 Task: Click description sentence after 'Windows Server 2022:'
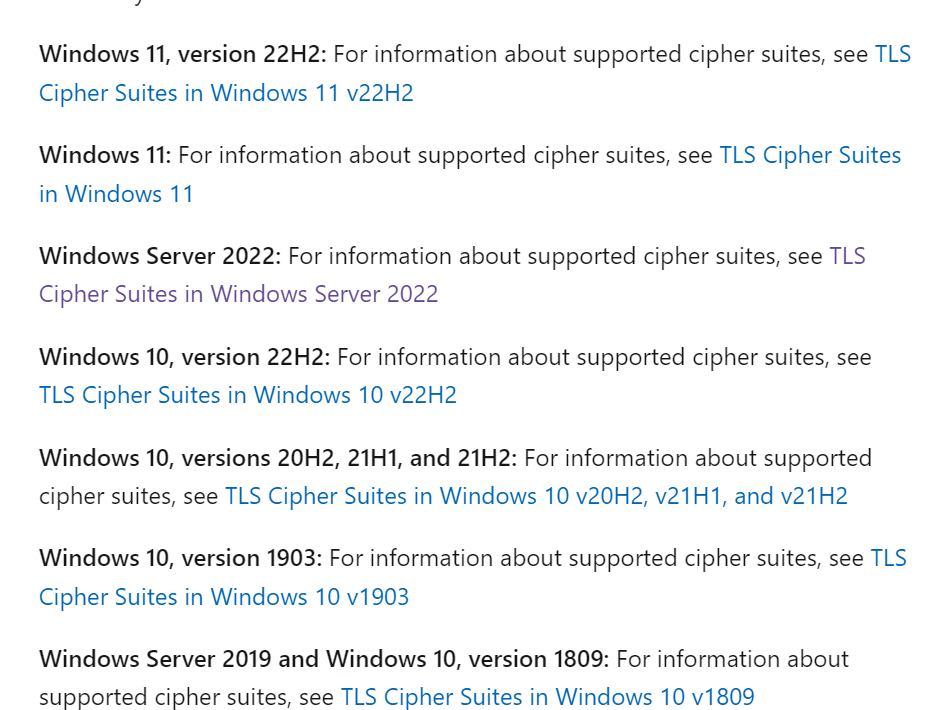click(555, 256)
